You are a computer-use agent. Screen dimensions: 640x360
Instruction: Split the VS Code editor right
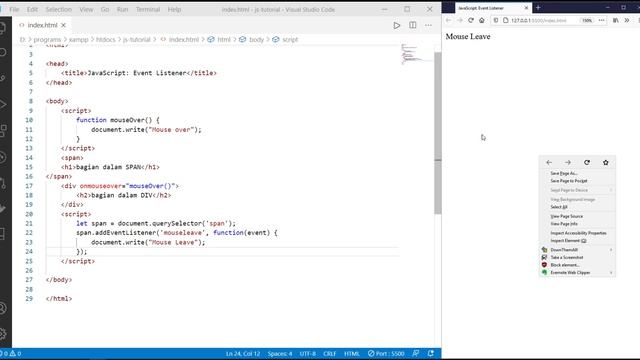pyautogui.click(x=413, y=25)
